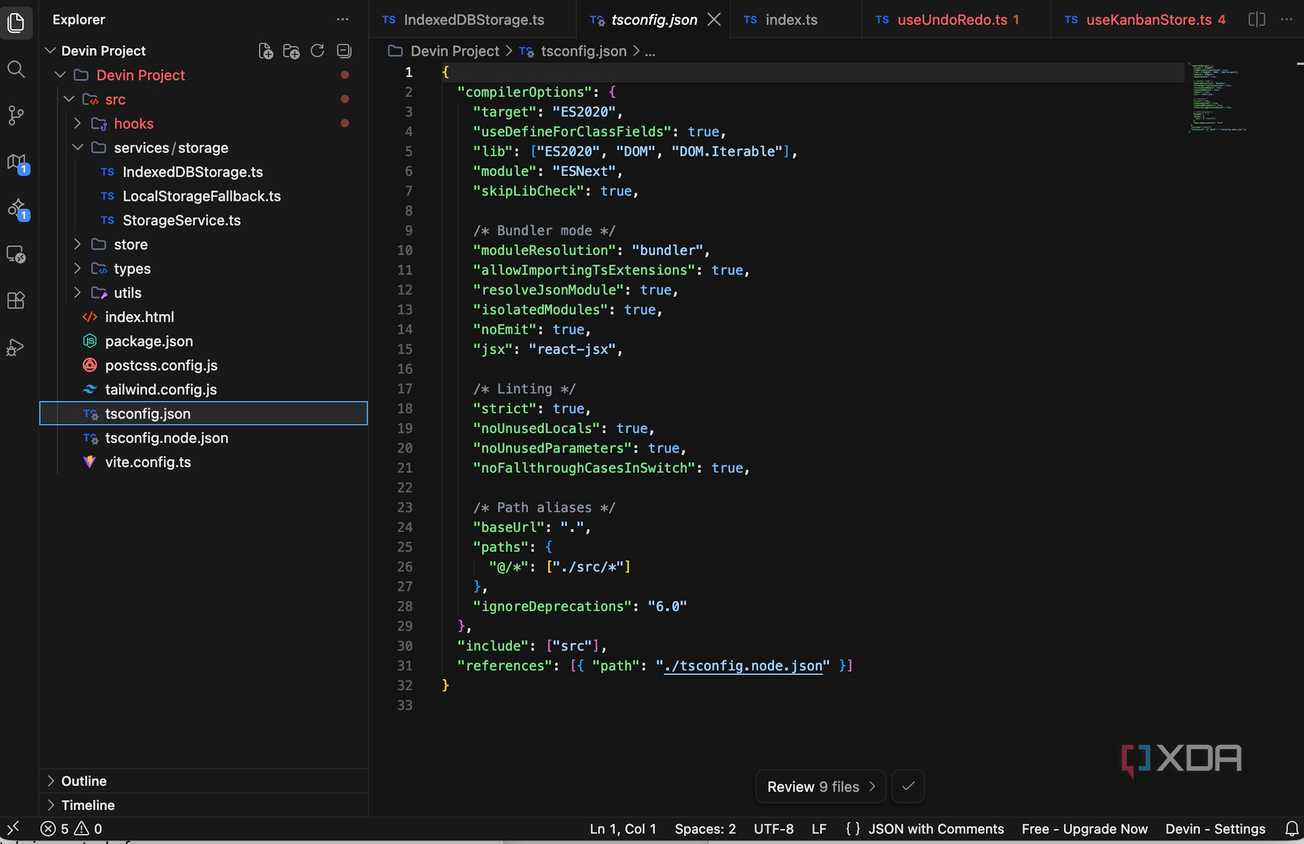Viewport: 1304px width, 844px height.
Task: Change indentation via Spaces: 2
Action: [705, 829]
